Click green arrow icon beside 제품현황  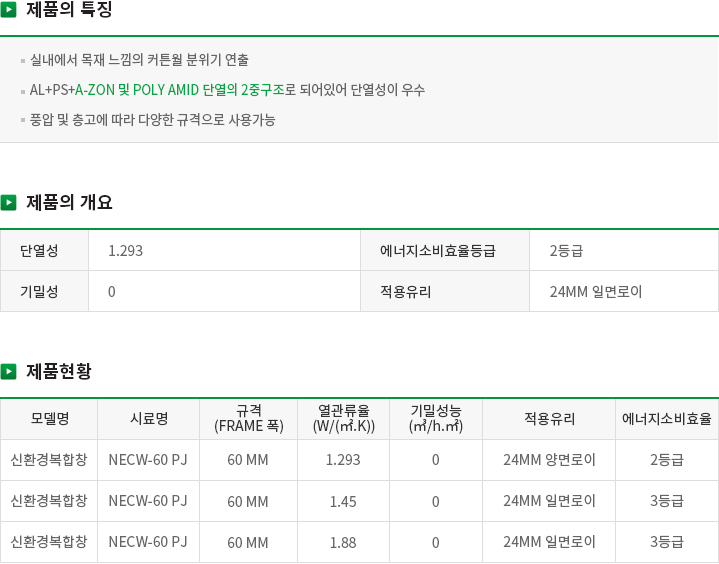pyautogui.click(x=8, y=371)
